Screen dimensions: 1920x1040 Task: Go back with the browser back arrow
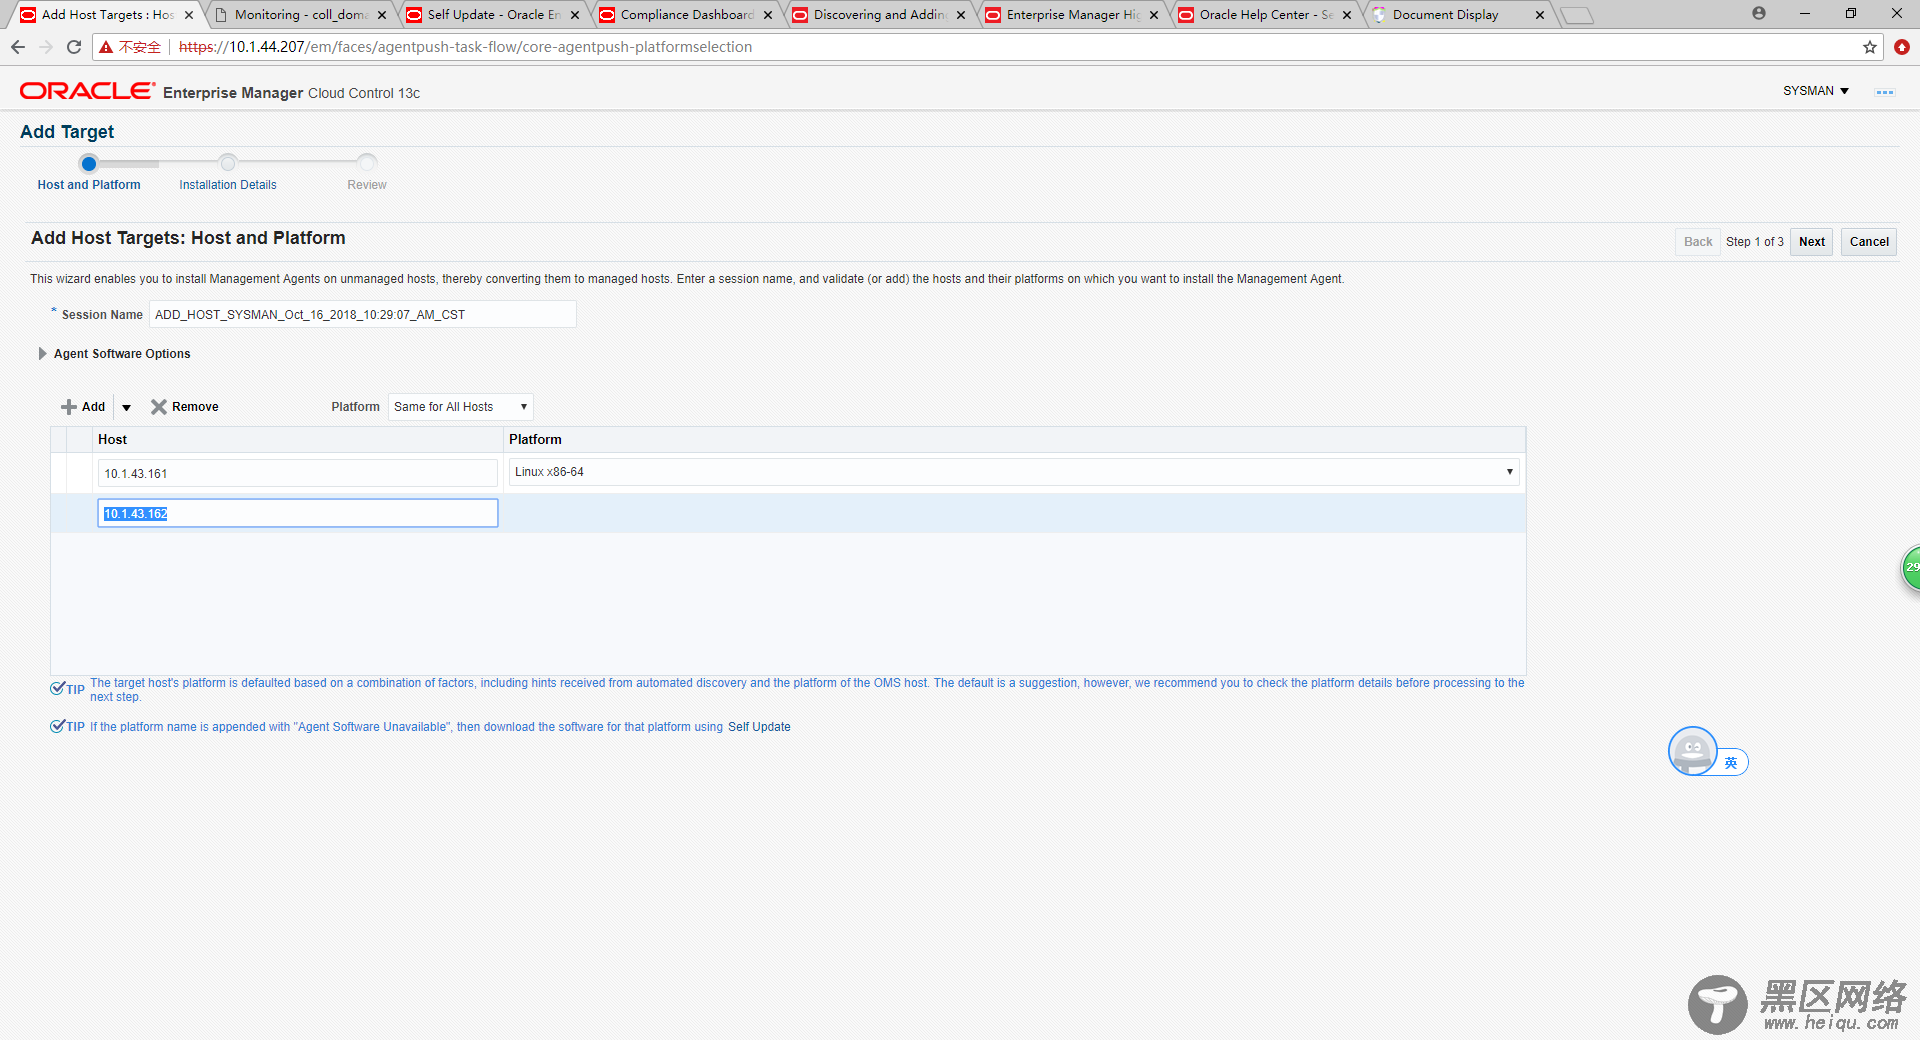click(x=18, y=47)
